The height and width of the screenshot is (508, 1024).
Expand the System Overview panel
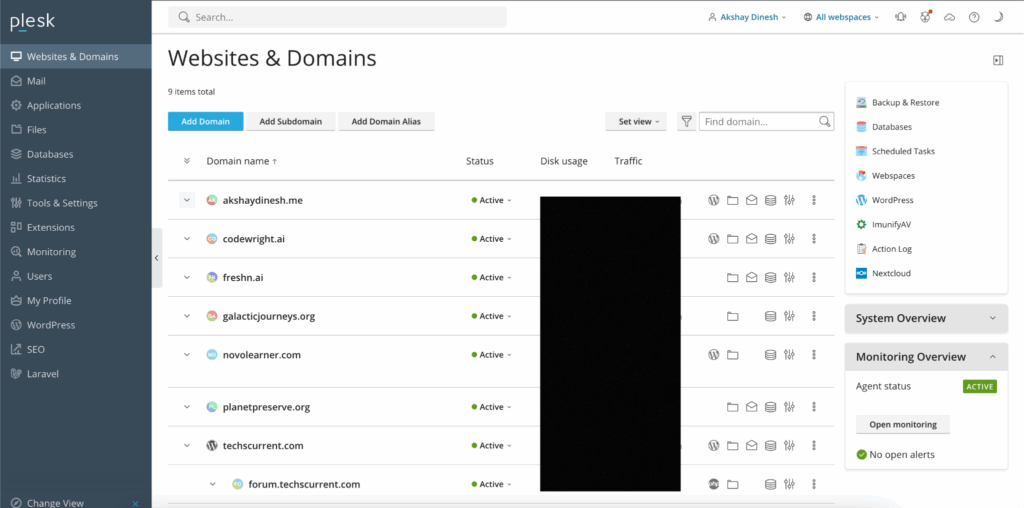(x=926, y=318)
